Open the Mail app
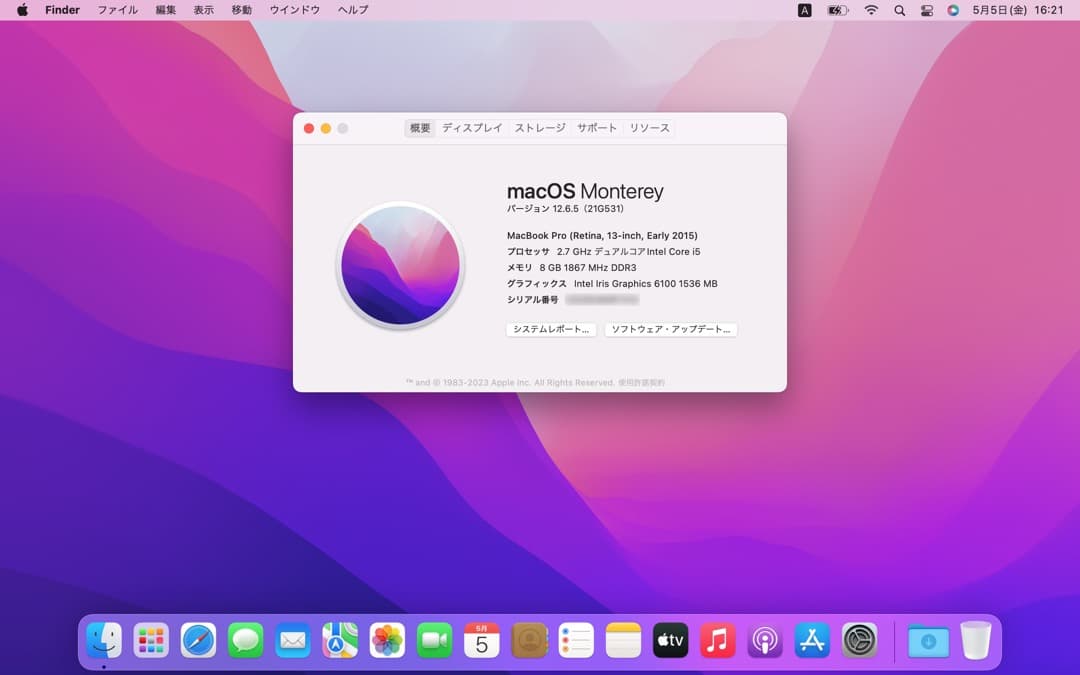1080x675 pixels. 293,640
